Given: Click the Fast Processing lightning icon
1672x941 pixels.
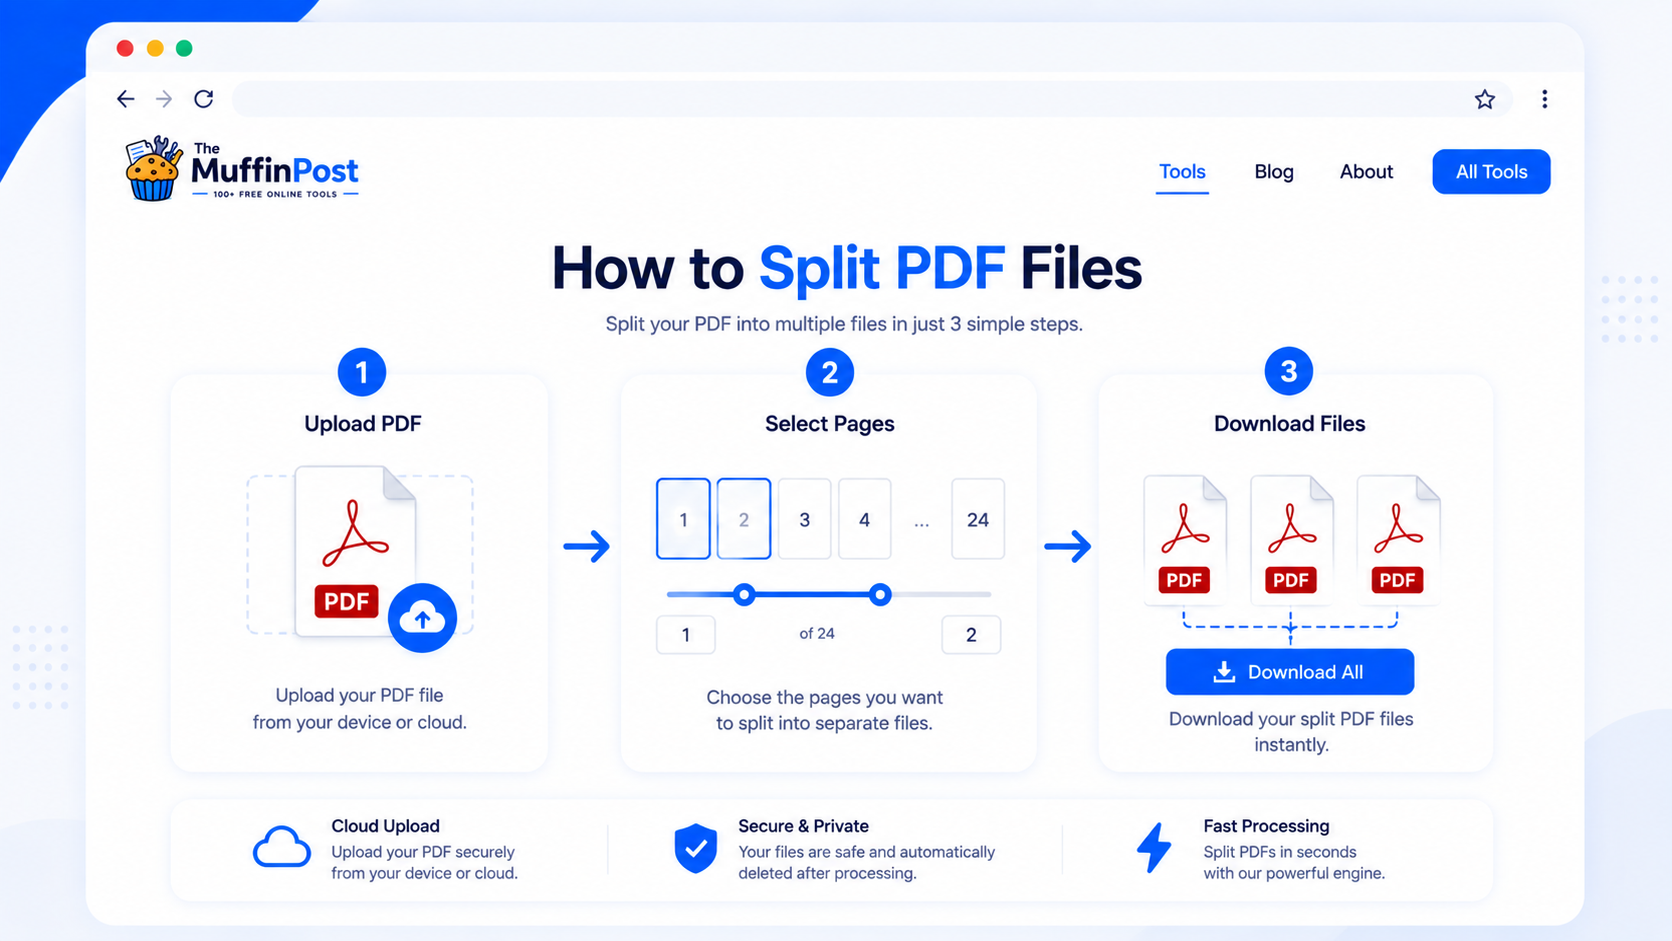Looking at the screenshot, I should [1154, 848].
